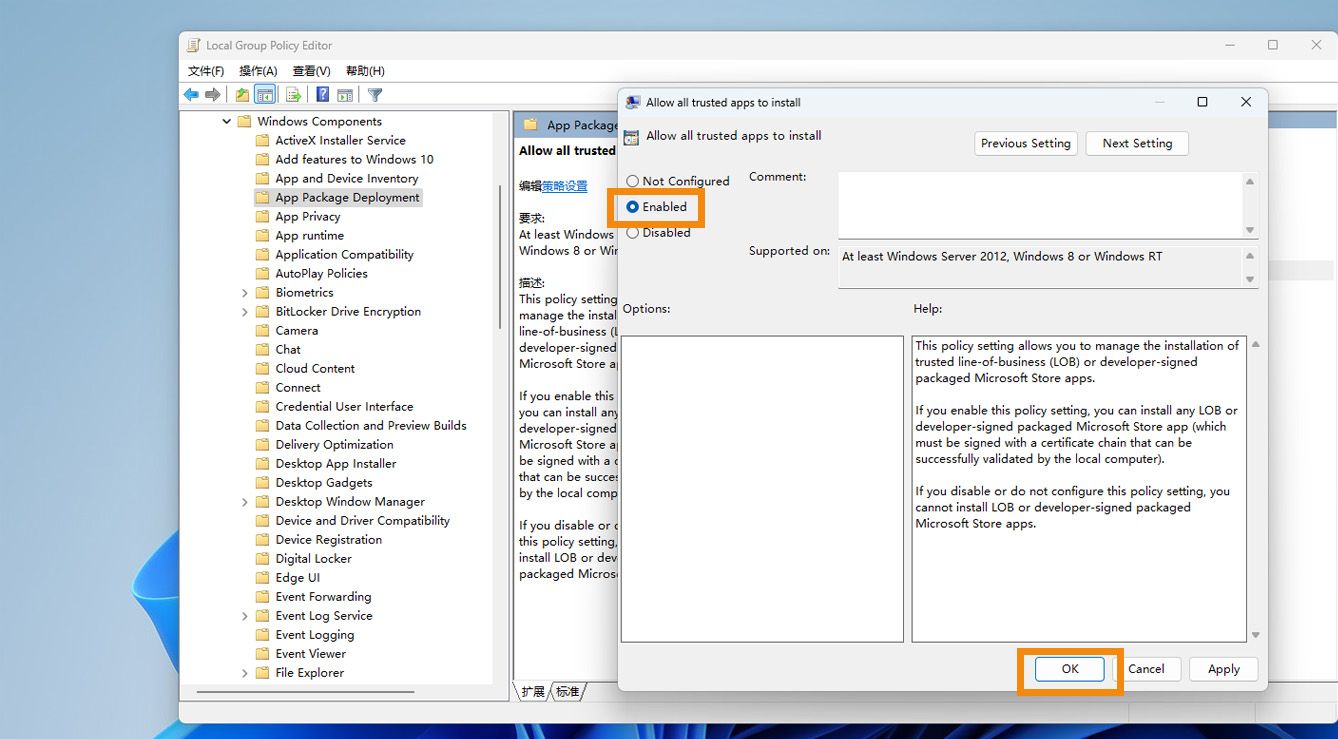Image resolution: width=1338 pixels, height=739 pixels.
Task: Select Data Collection and Preview Builds
Action: [371, 425]
